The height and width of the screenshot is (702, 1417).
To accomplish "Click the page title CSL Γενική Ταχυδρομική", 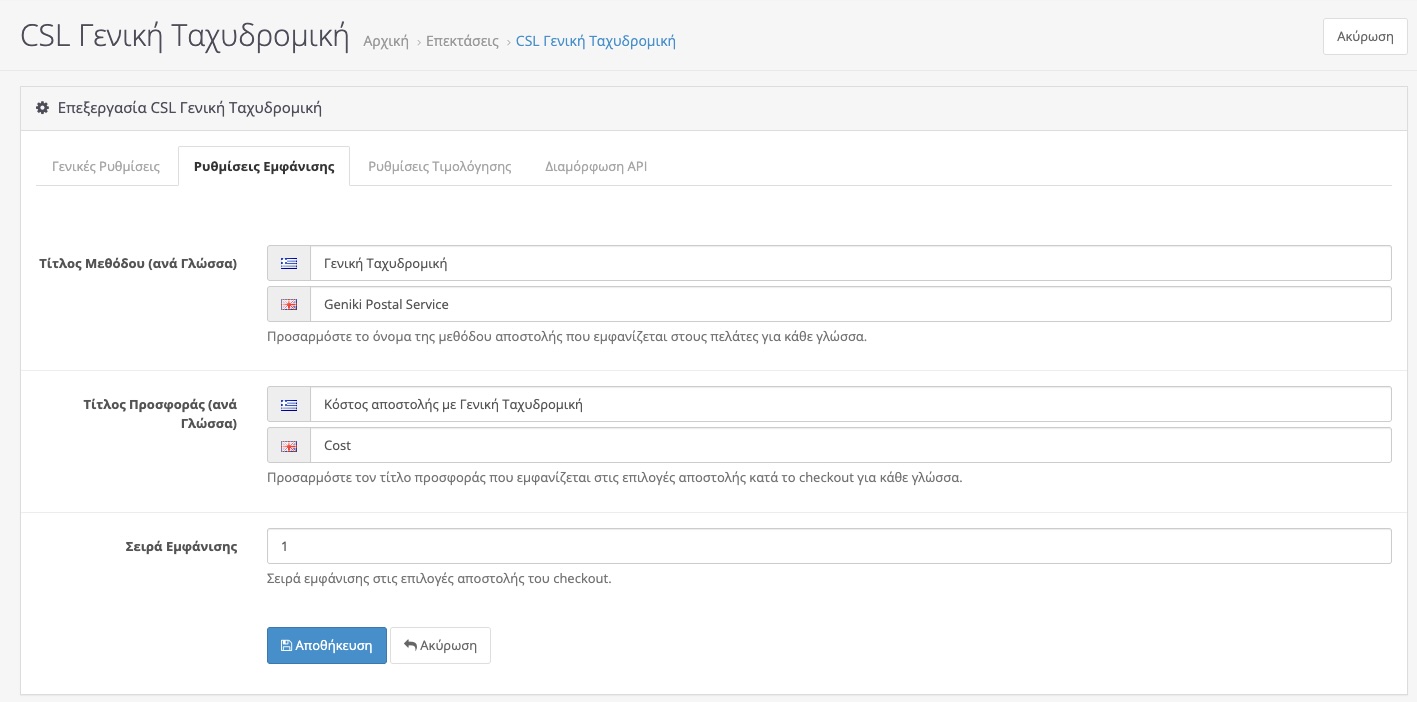I will pos(185,36).
